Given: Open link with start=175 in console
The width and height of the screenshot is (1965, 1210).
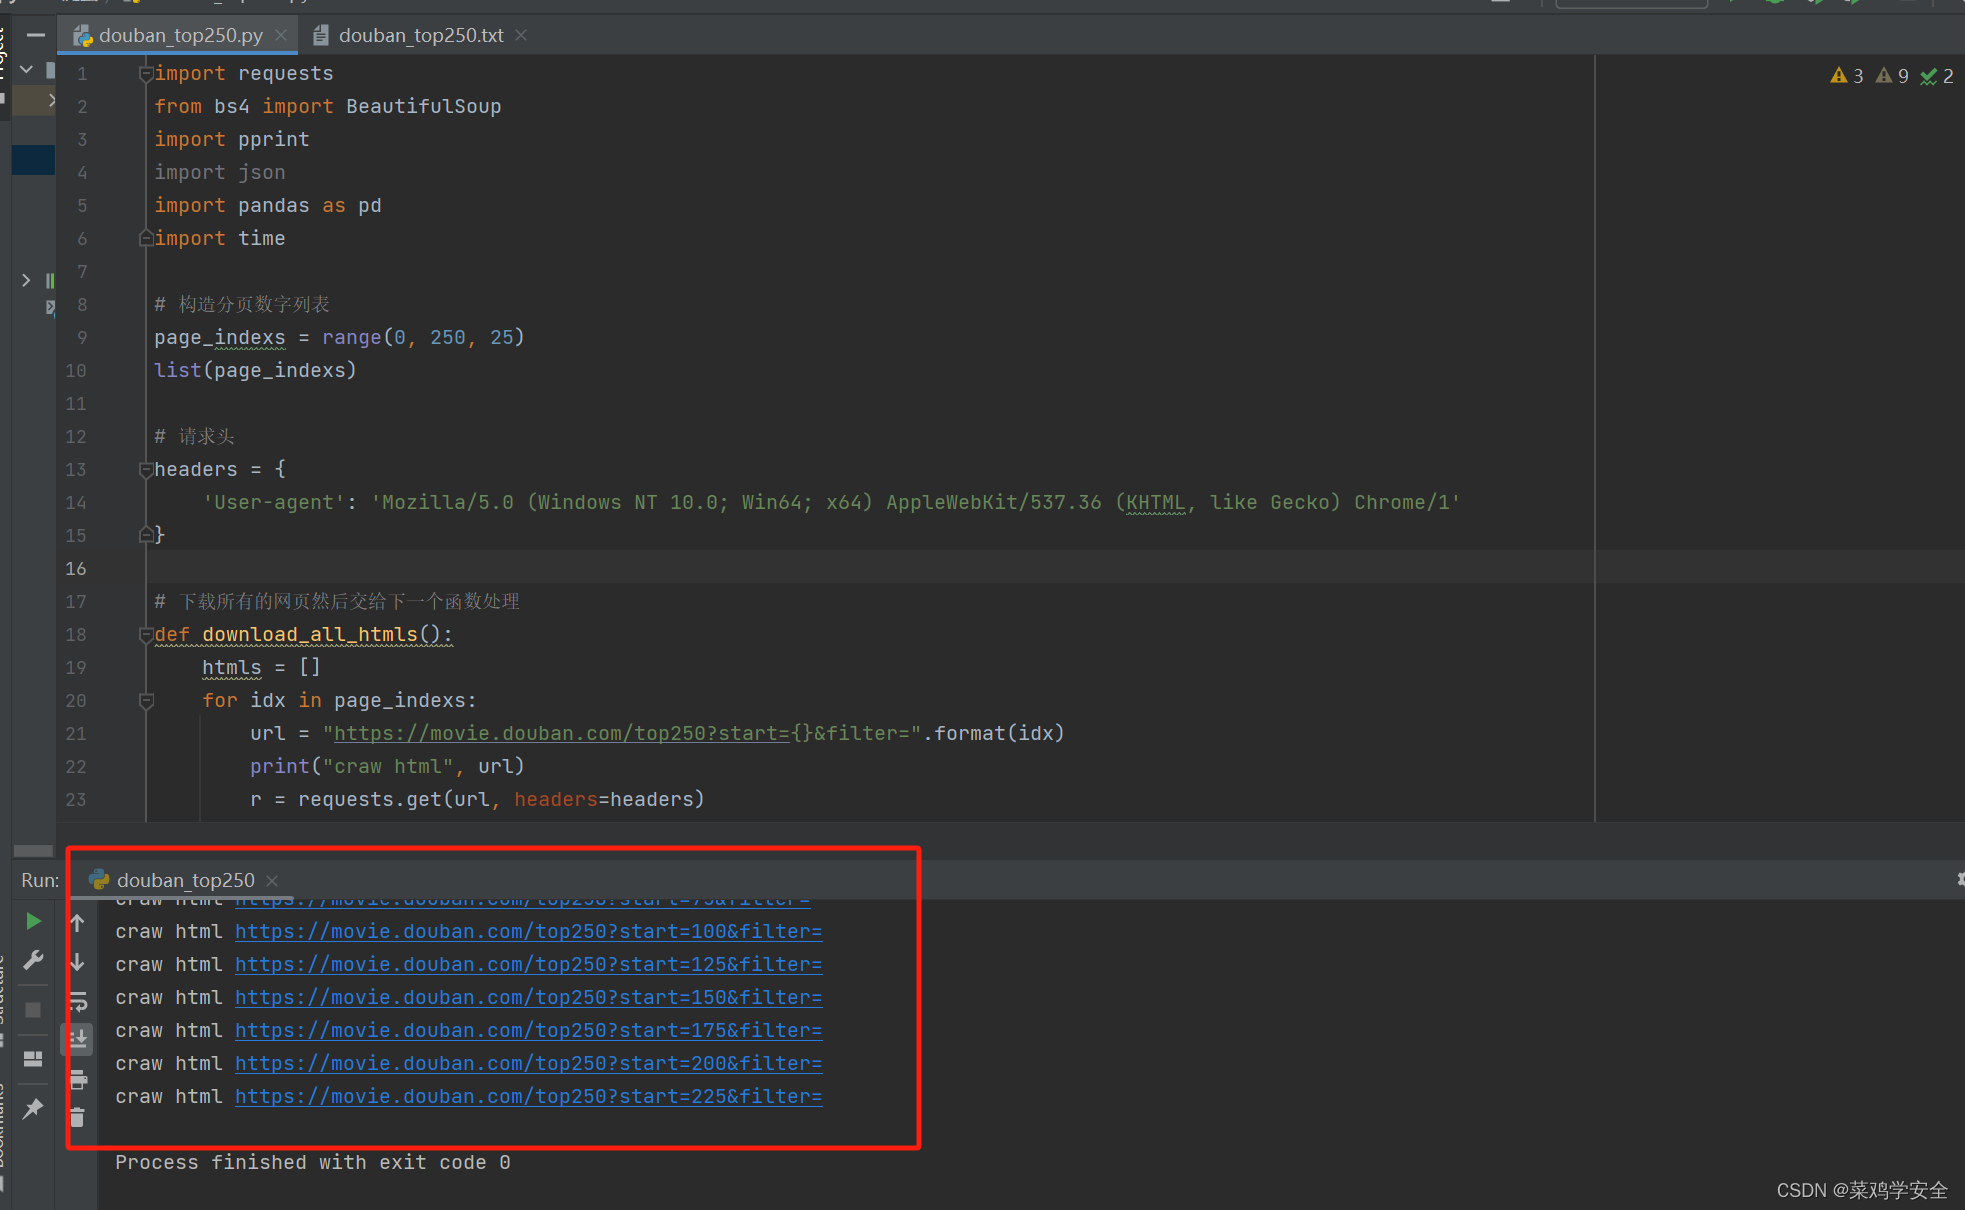Looking at the screenshot, I should pos(528,1031).
